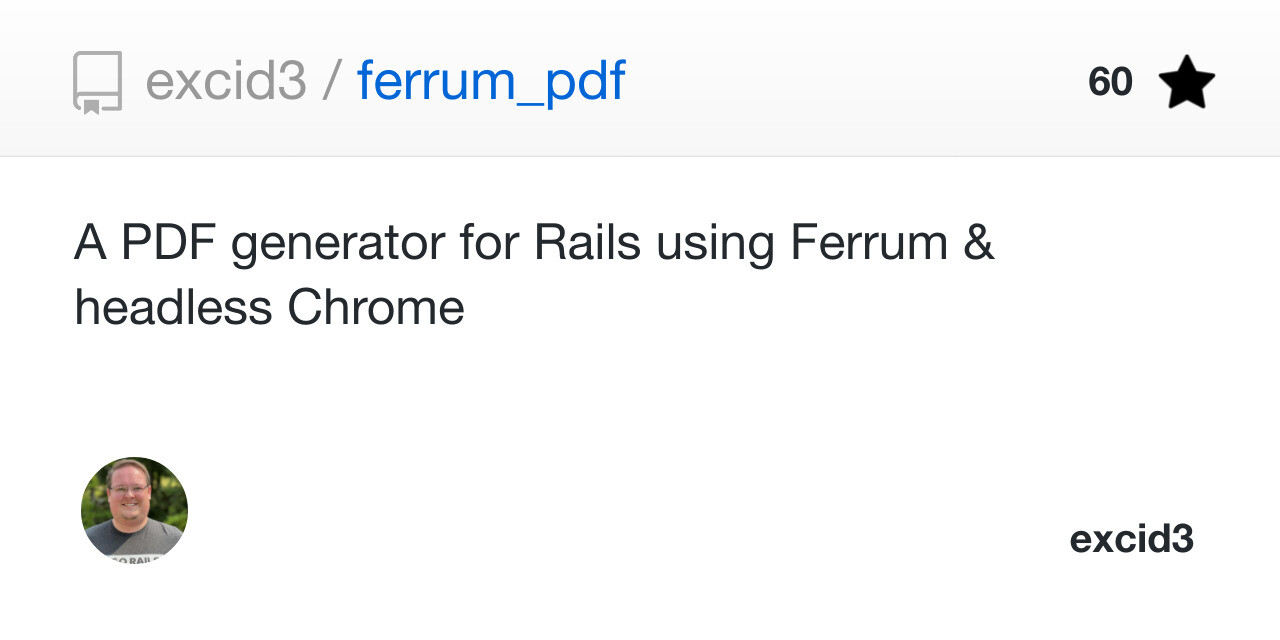Click the blank white area below description

point(640,400)
